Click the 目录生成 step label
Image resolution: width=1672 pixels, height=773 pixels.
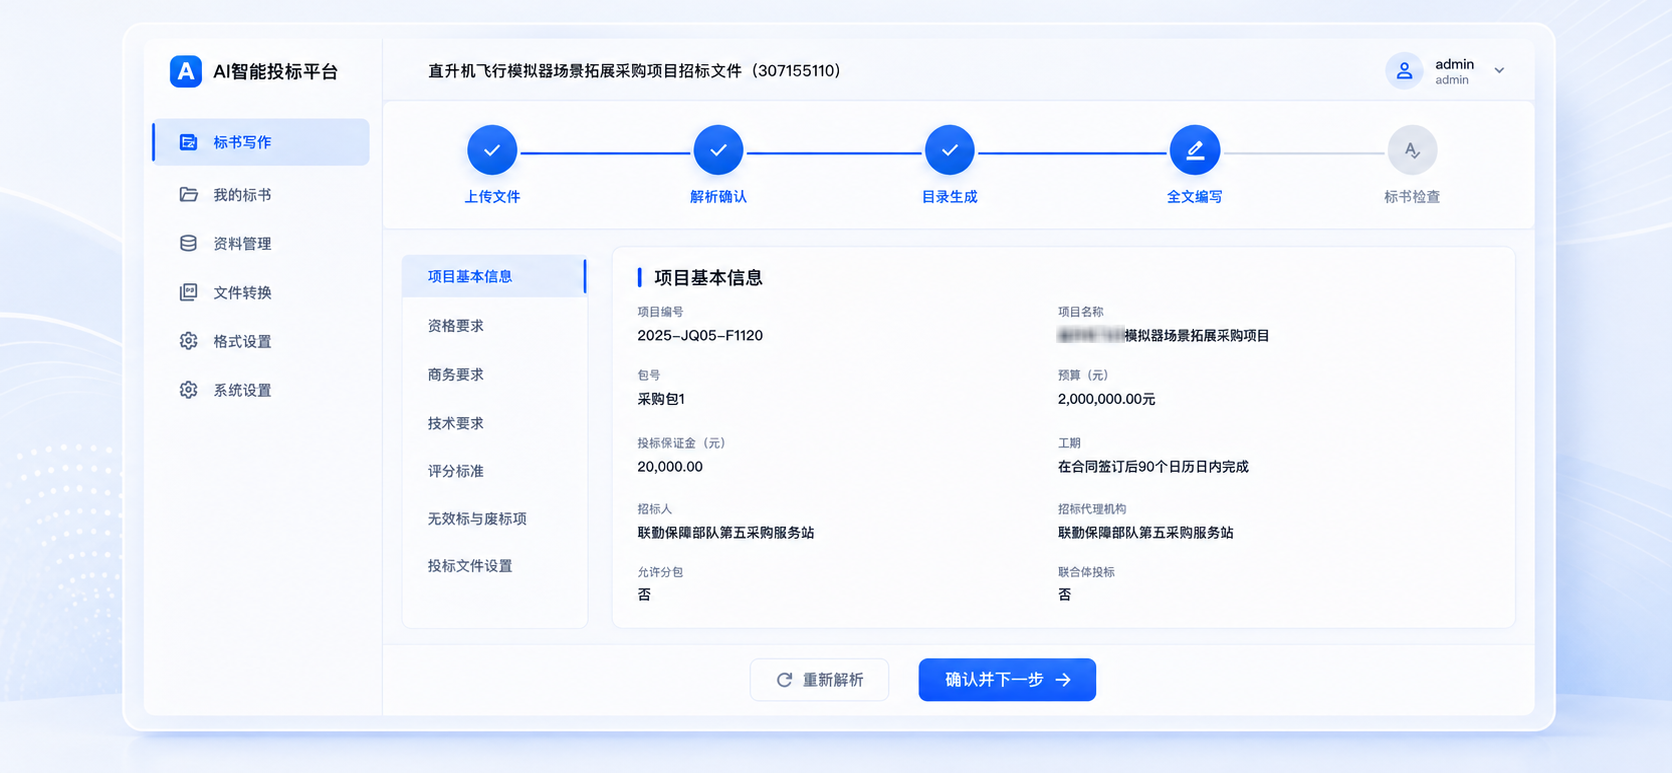click(x=949, y=197)
